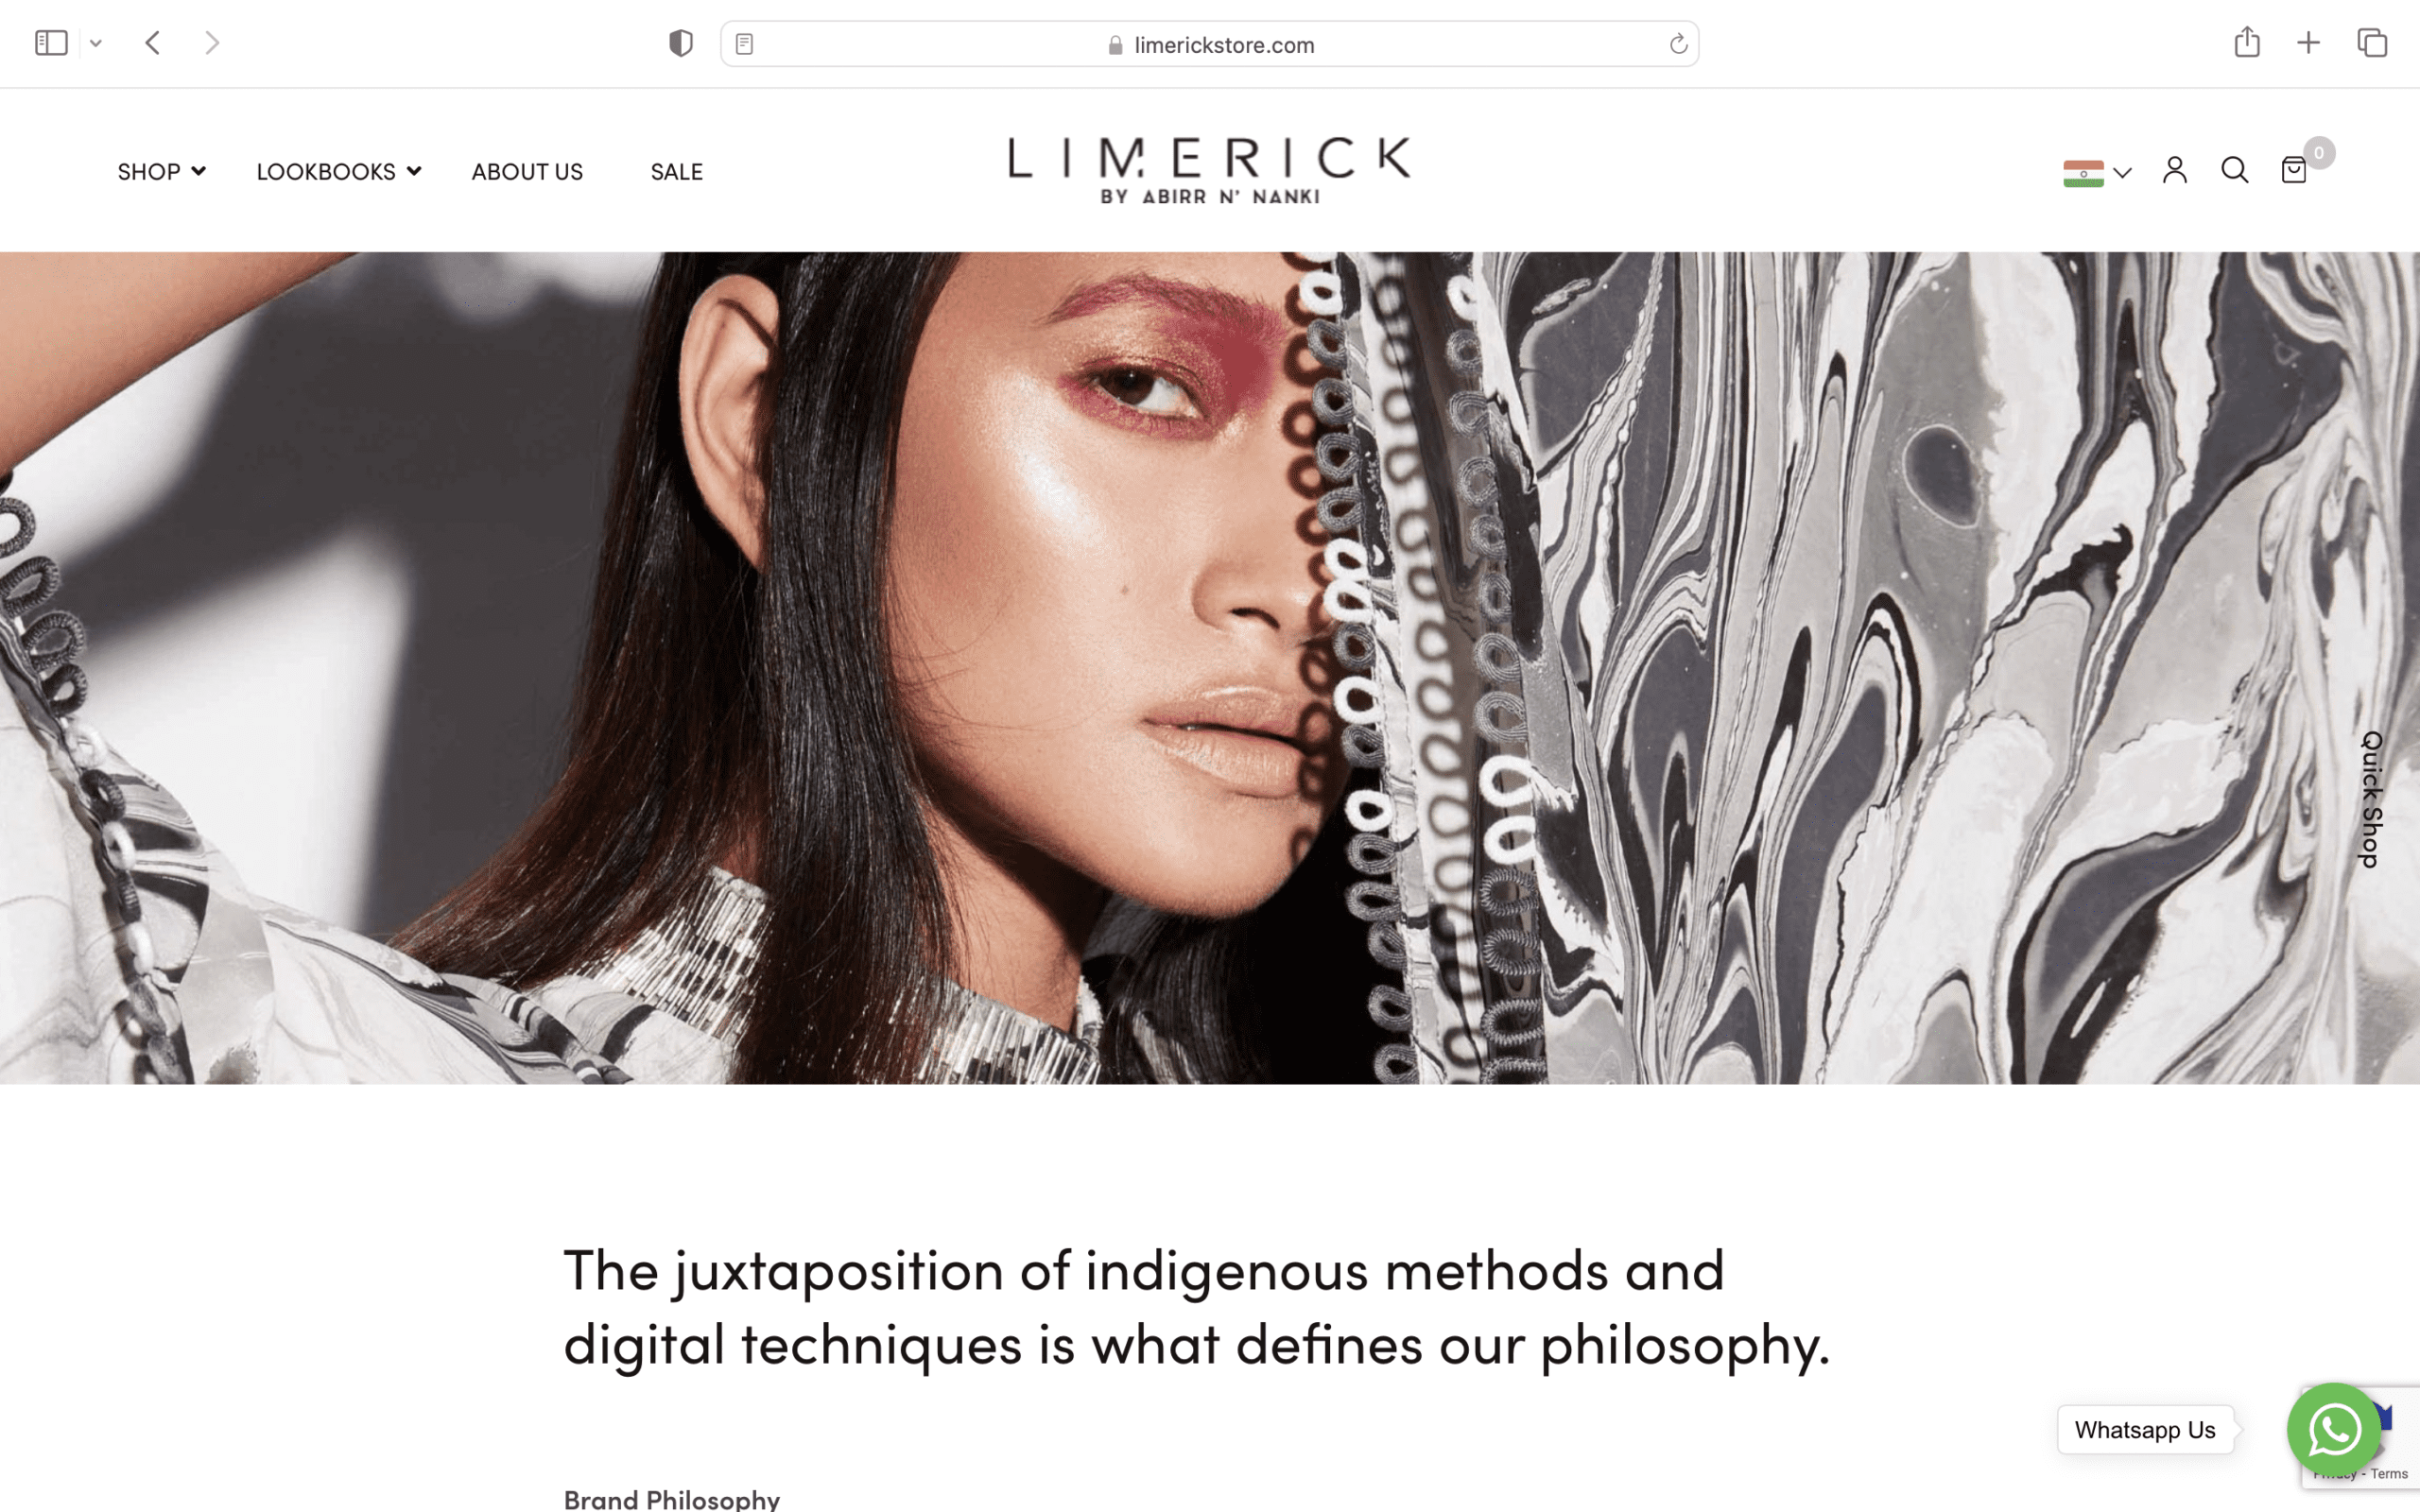Toggle the Reader view icon in address bar
This screenshot has width=2420, height=1512.
(744, 44)
